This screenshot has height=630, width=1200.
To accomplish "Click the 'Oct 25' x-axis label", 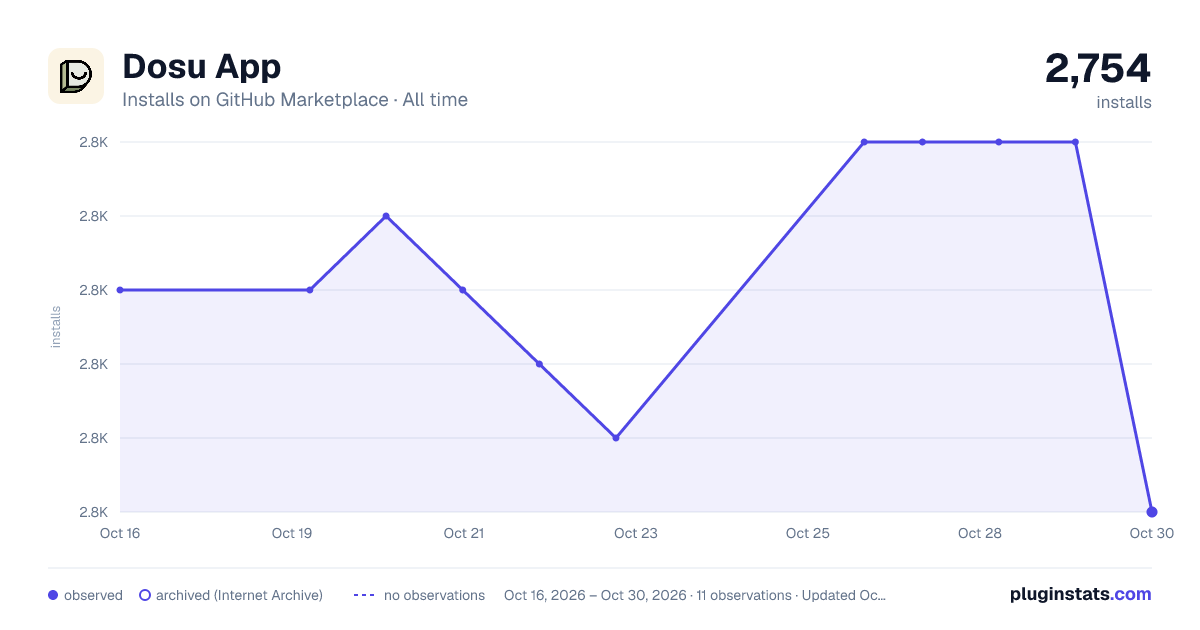I will [x=808, y=533].
